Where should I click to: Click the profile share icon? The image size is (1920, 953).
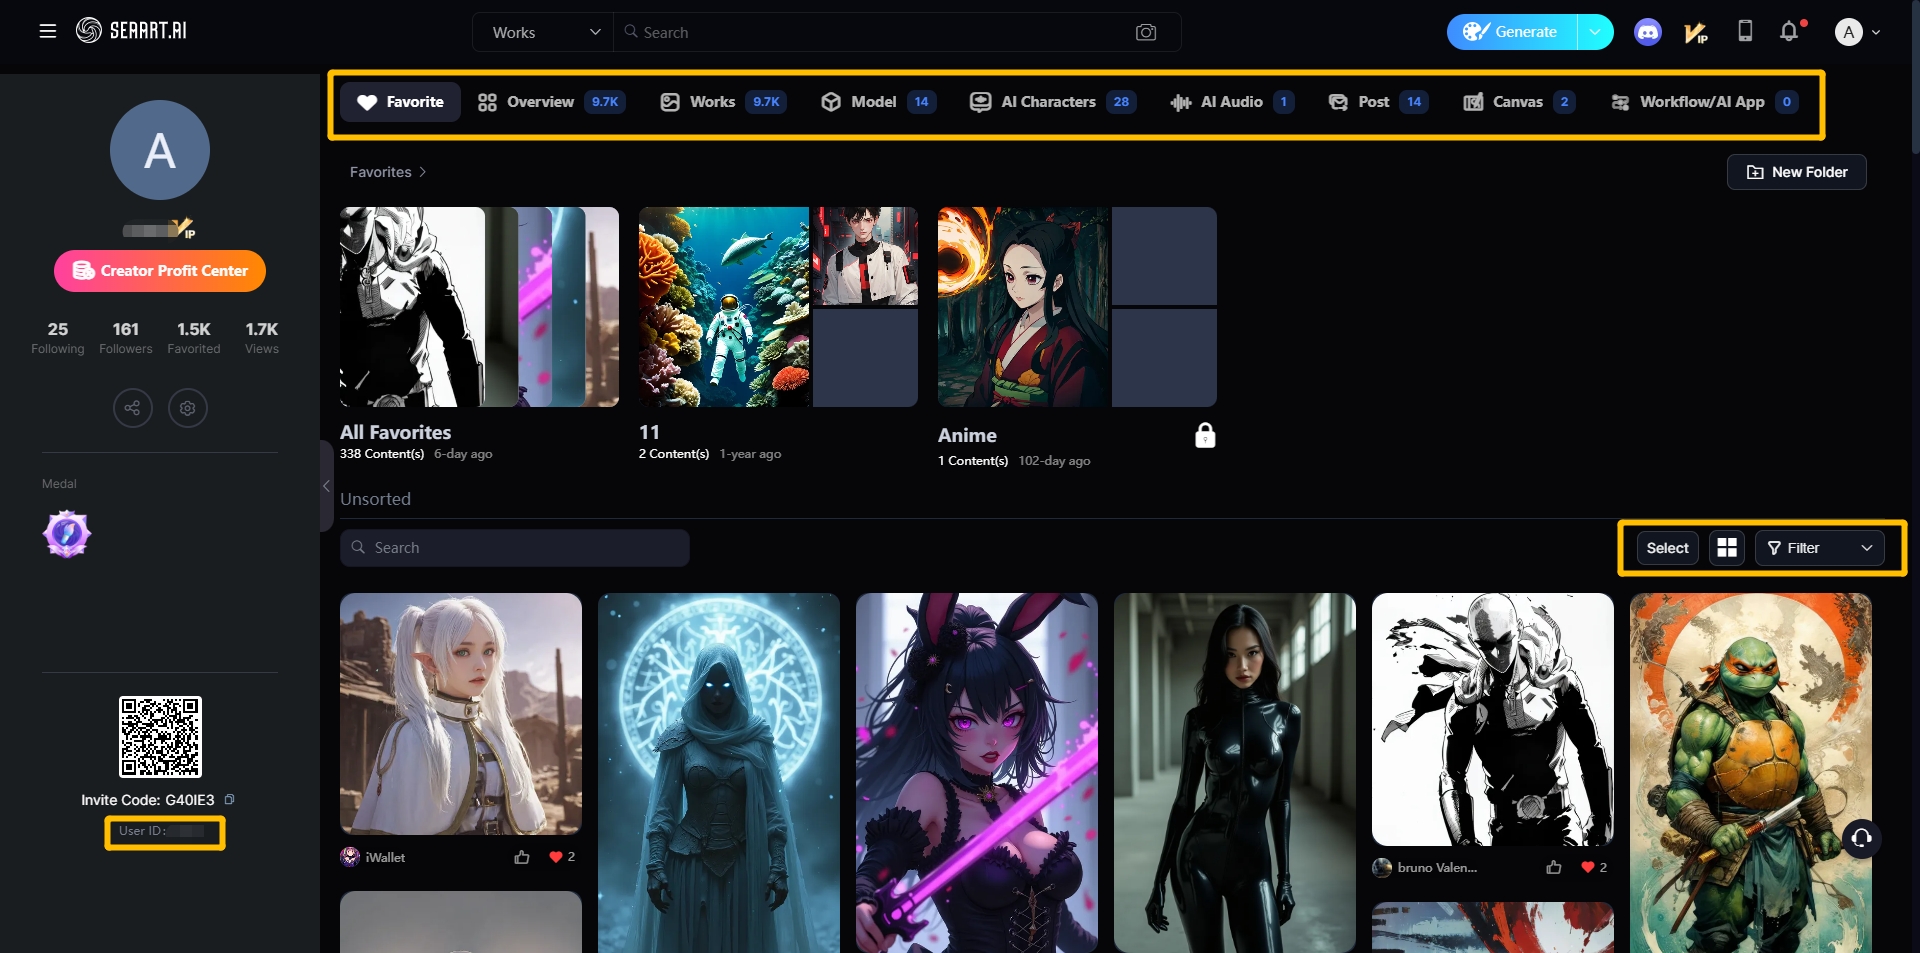click(132, 408)
